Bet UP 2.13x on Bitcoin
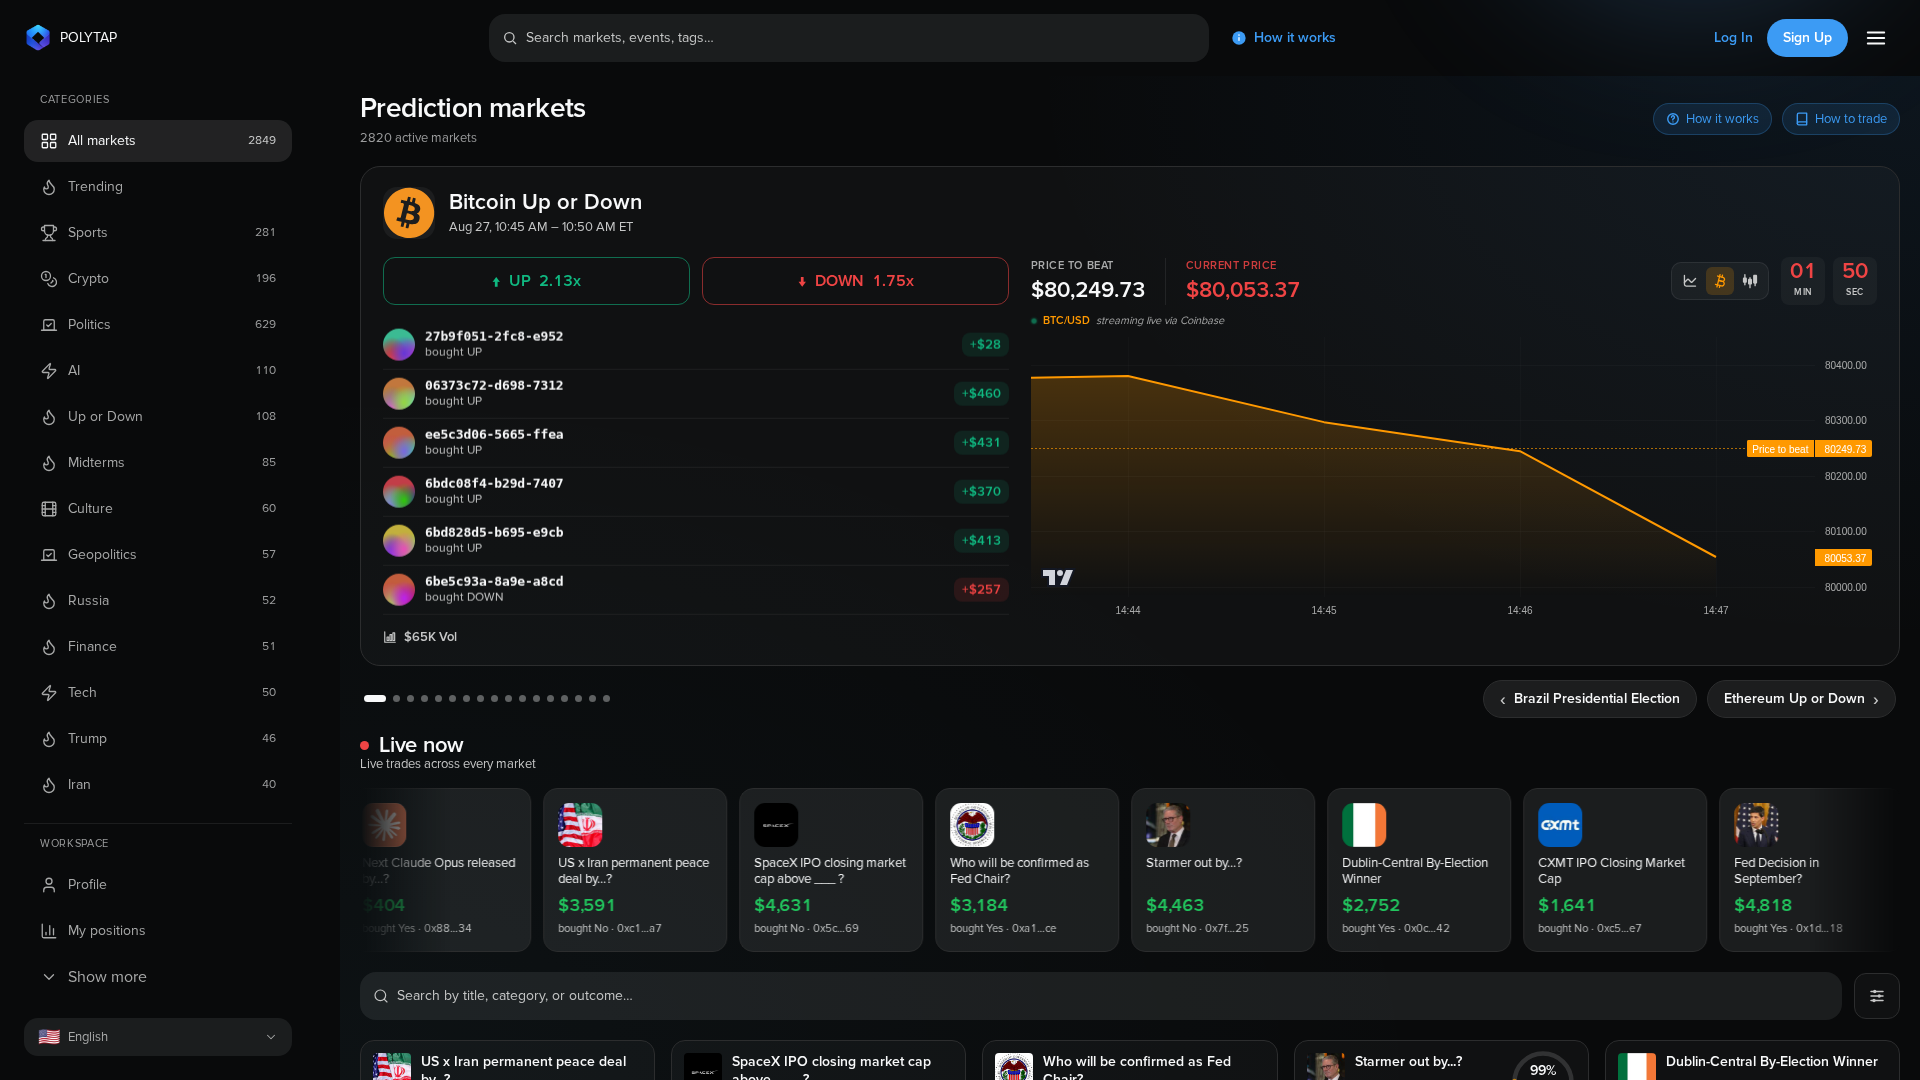Image resolution: width=1920 pixels, height=1080 pixels. point(536,281)
